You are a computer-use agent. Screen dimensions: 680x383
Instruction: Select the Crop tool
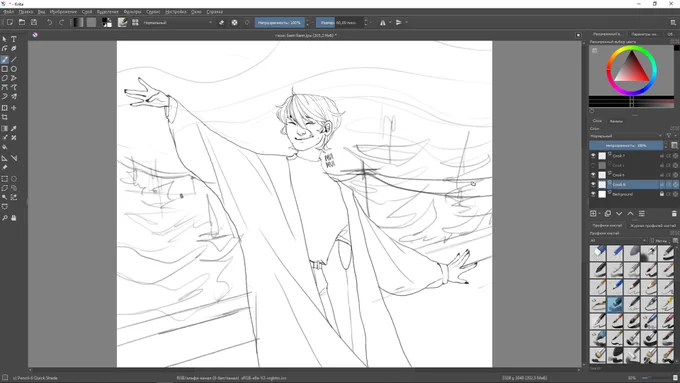coord(4,117)
